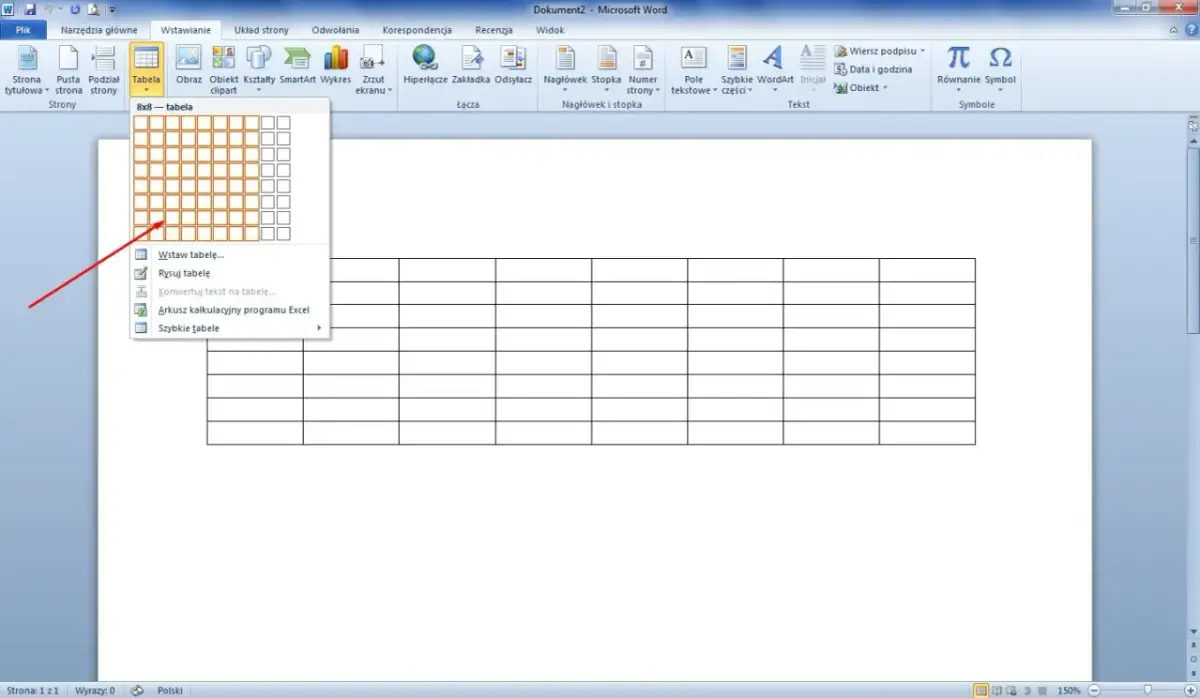
Task: Click the zoom slider in status bar
Action: pos(1147,690)
